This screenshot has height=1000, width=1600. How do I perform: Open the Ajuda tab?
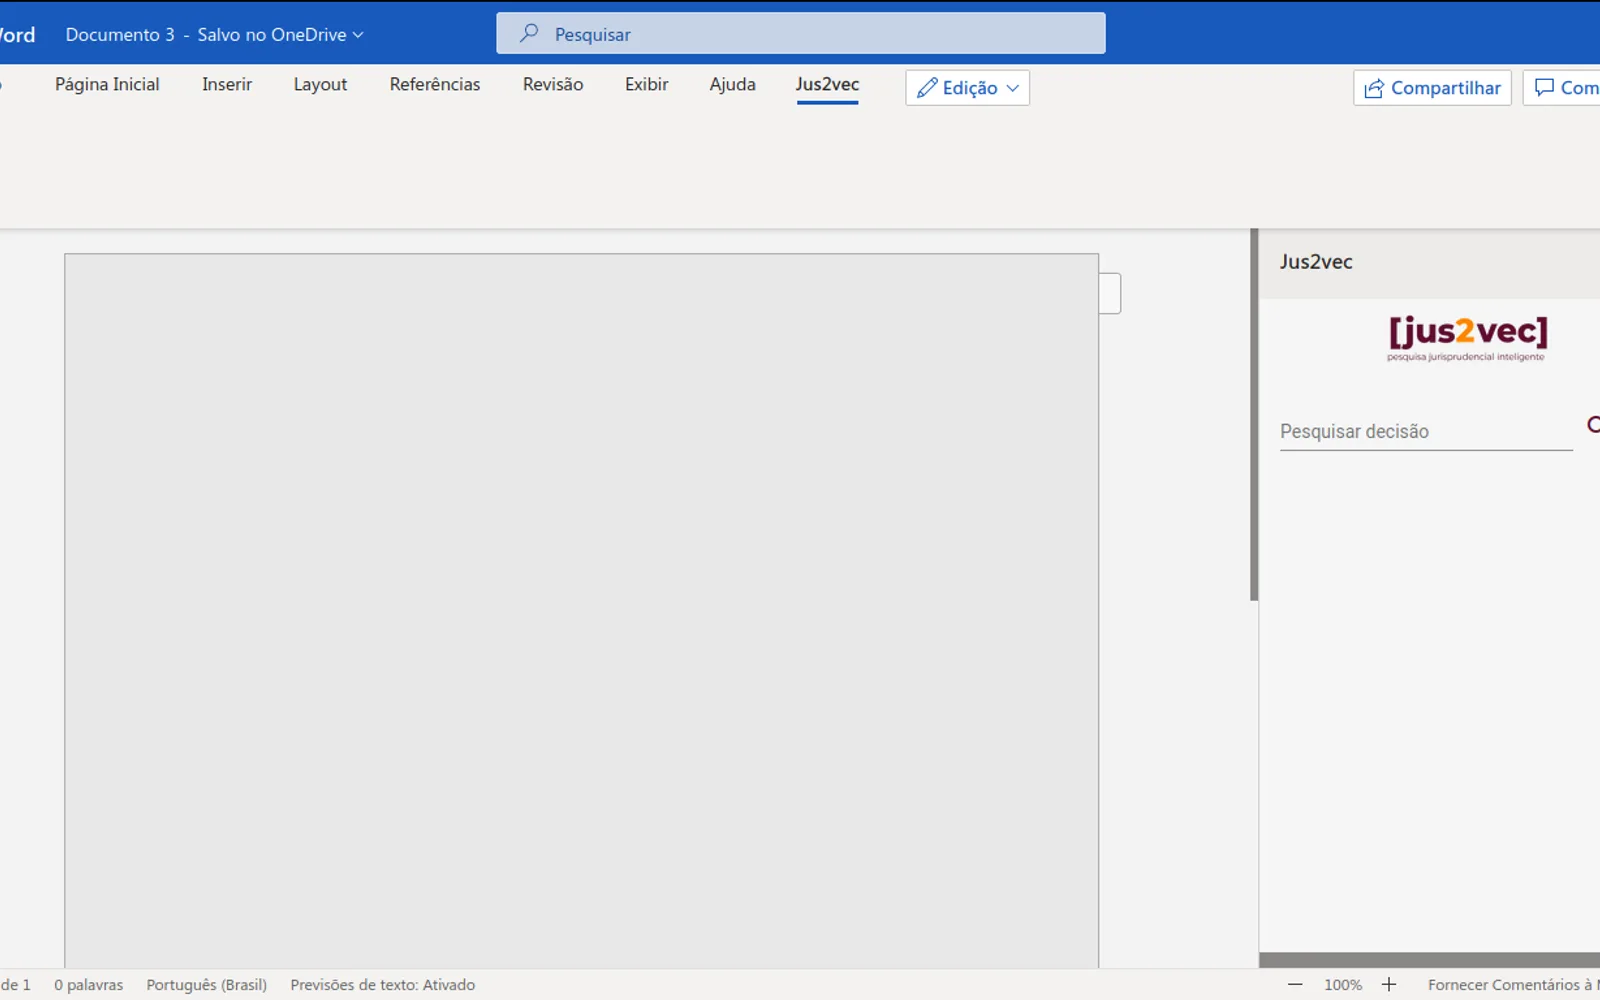[732, 85]
